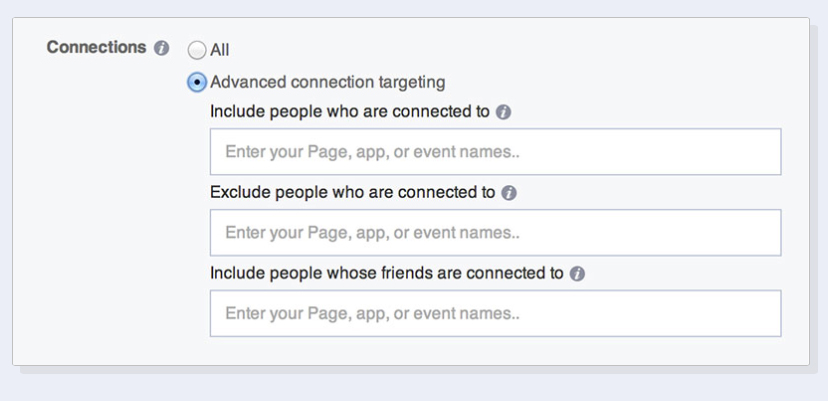
Task: Click "Include people who are connected to" text
Action: point(350,112)
